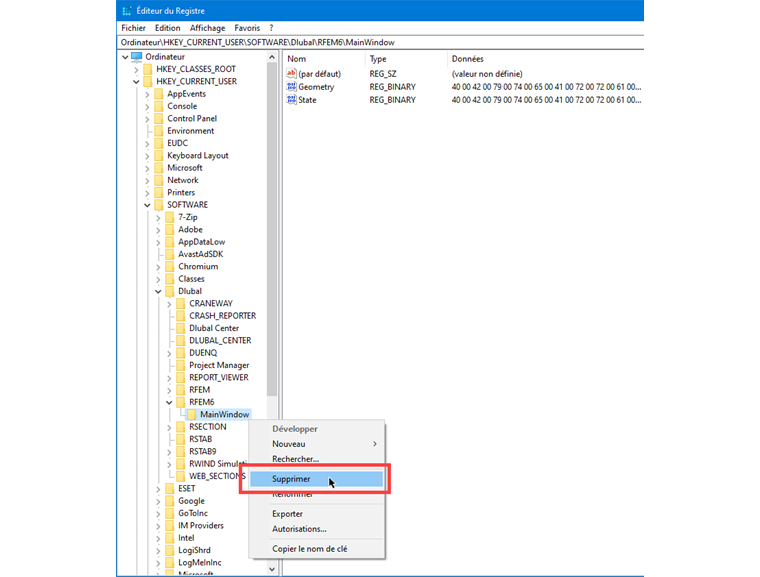
Task: Click the Network folder icon
Action: pyautogui.click(x=158, y=180)
